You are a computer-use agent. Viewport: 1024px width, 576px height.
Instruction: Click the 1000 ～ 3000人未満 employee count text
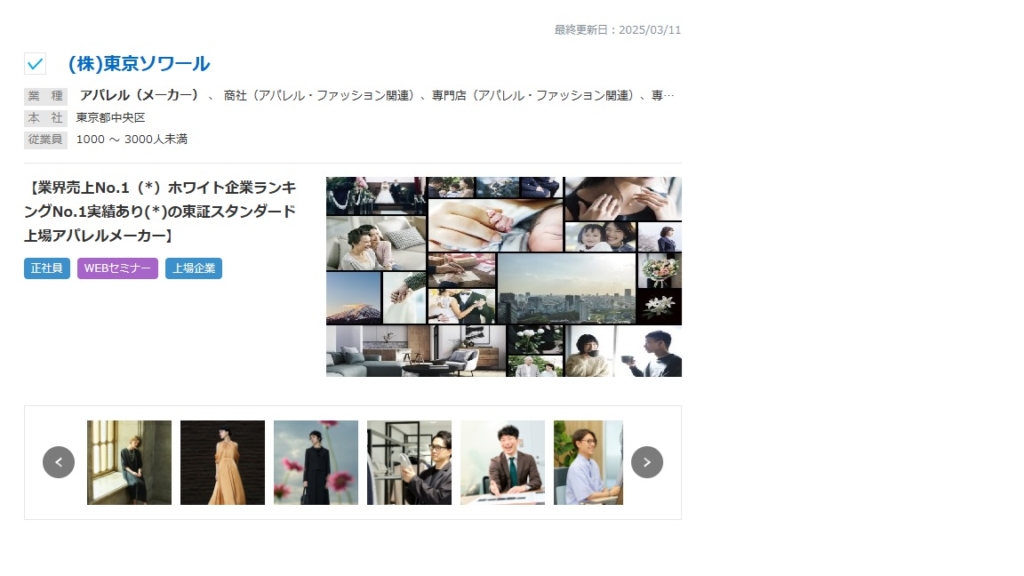[x=132, y=139]
